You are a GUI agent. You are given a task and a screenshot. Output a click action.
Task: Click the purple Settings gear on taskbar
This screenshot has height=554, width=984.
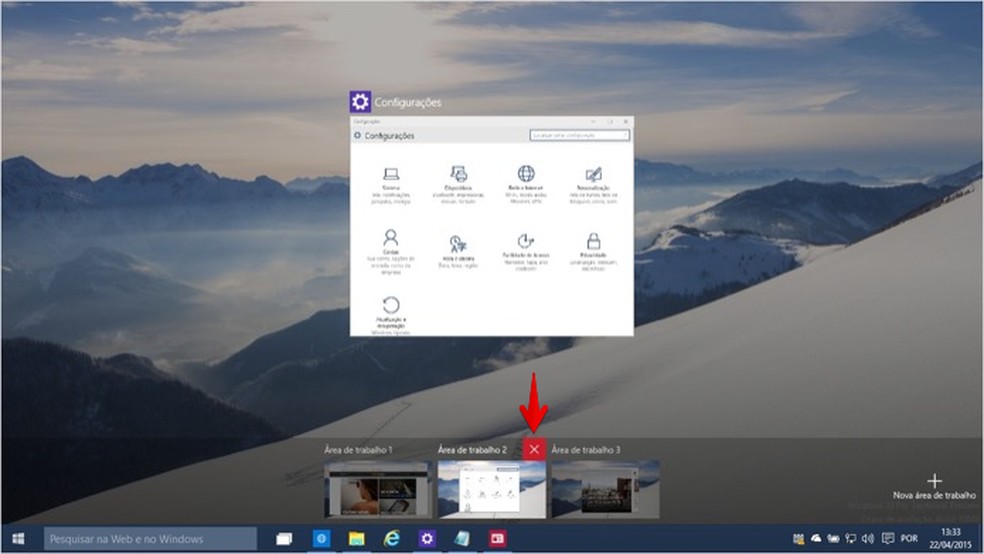(427, 539)
